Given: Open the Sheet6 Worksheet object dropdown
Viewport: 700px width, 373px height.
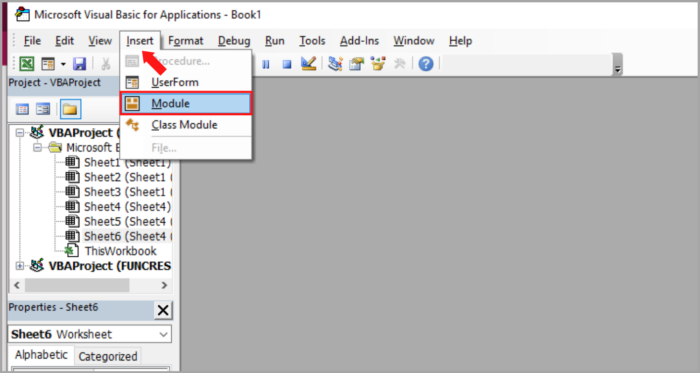Looking at the screenshot, I should click(164, 334).
